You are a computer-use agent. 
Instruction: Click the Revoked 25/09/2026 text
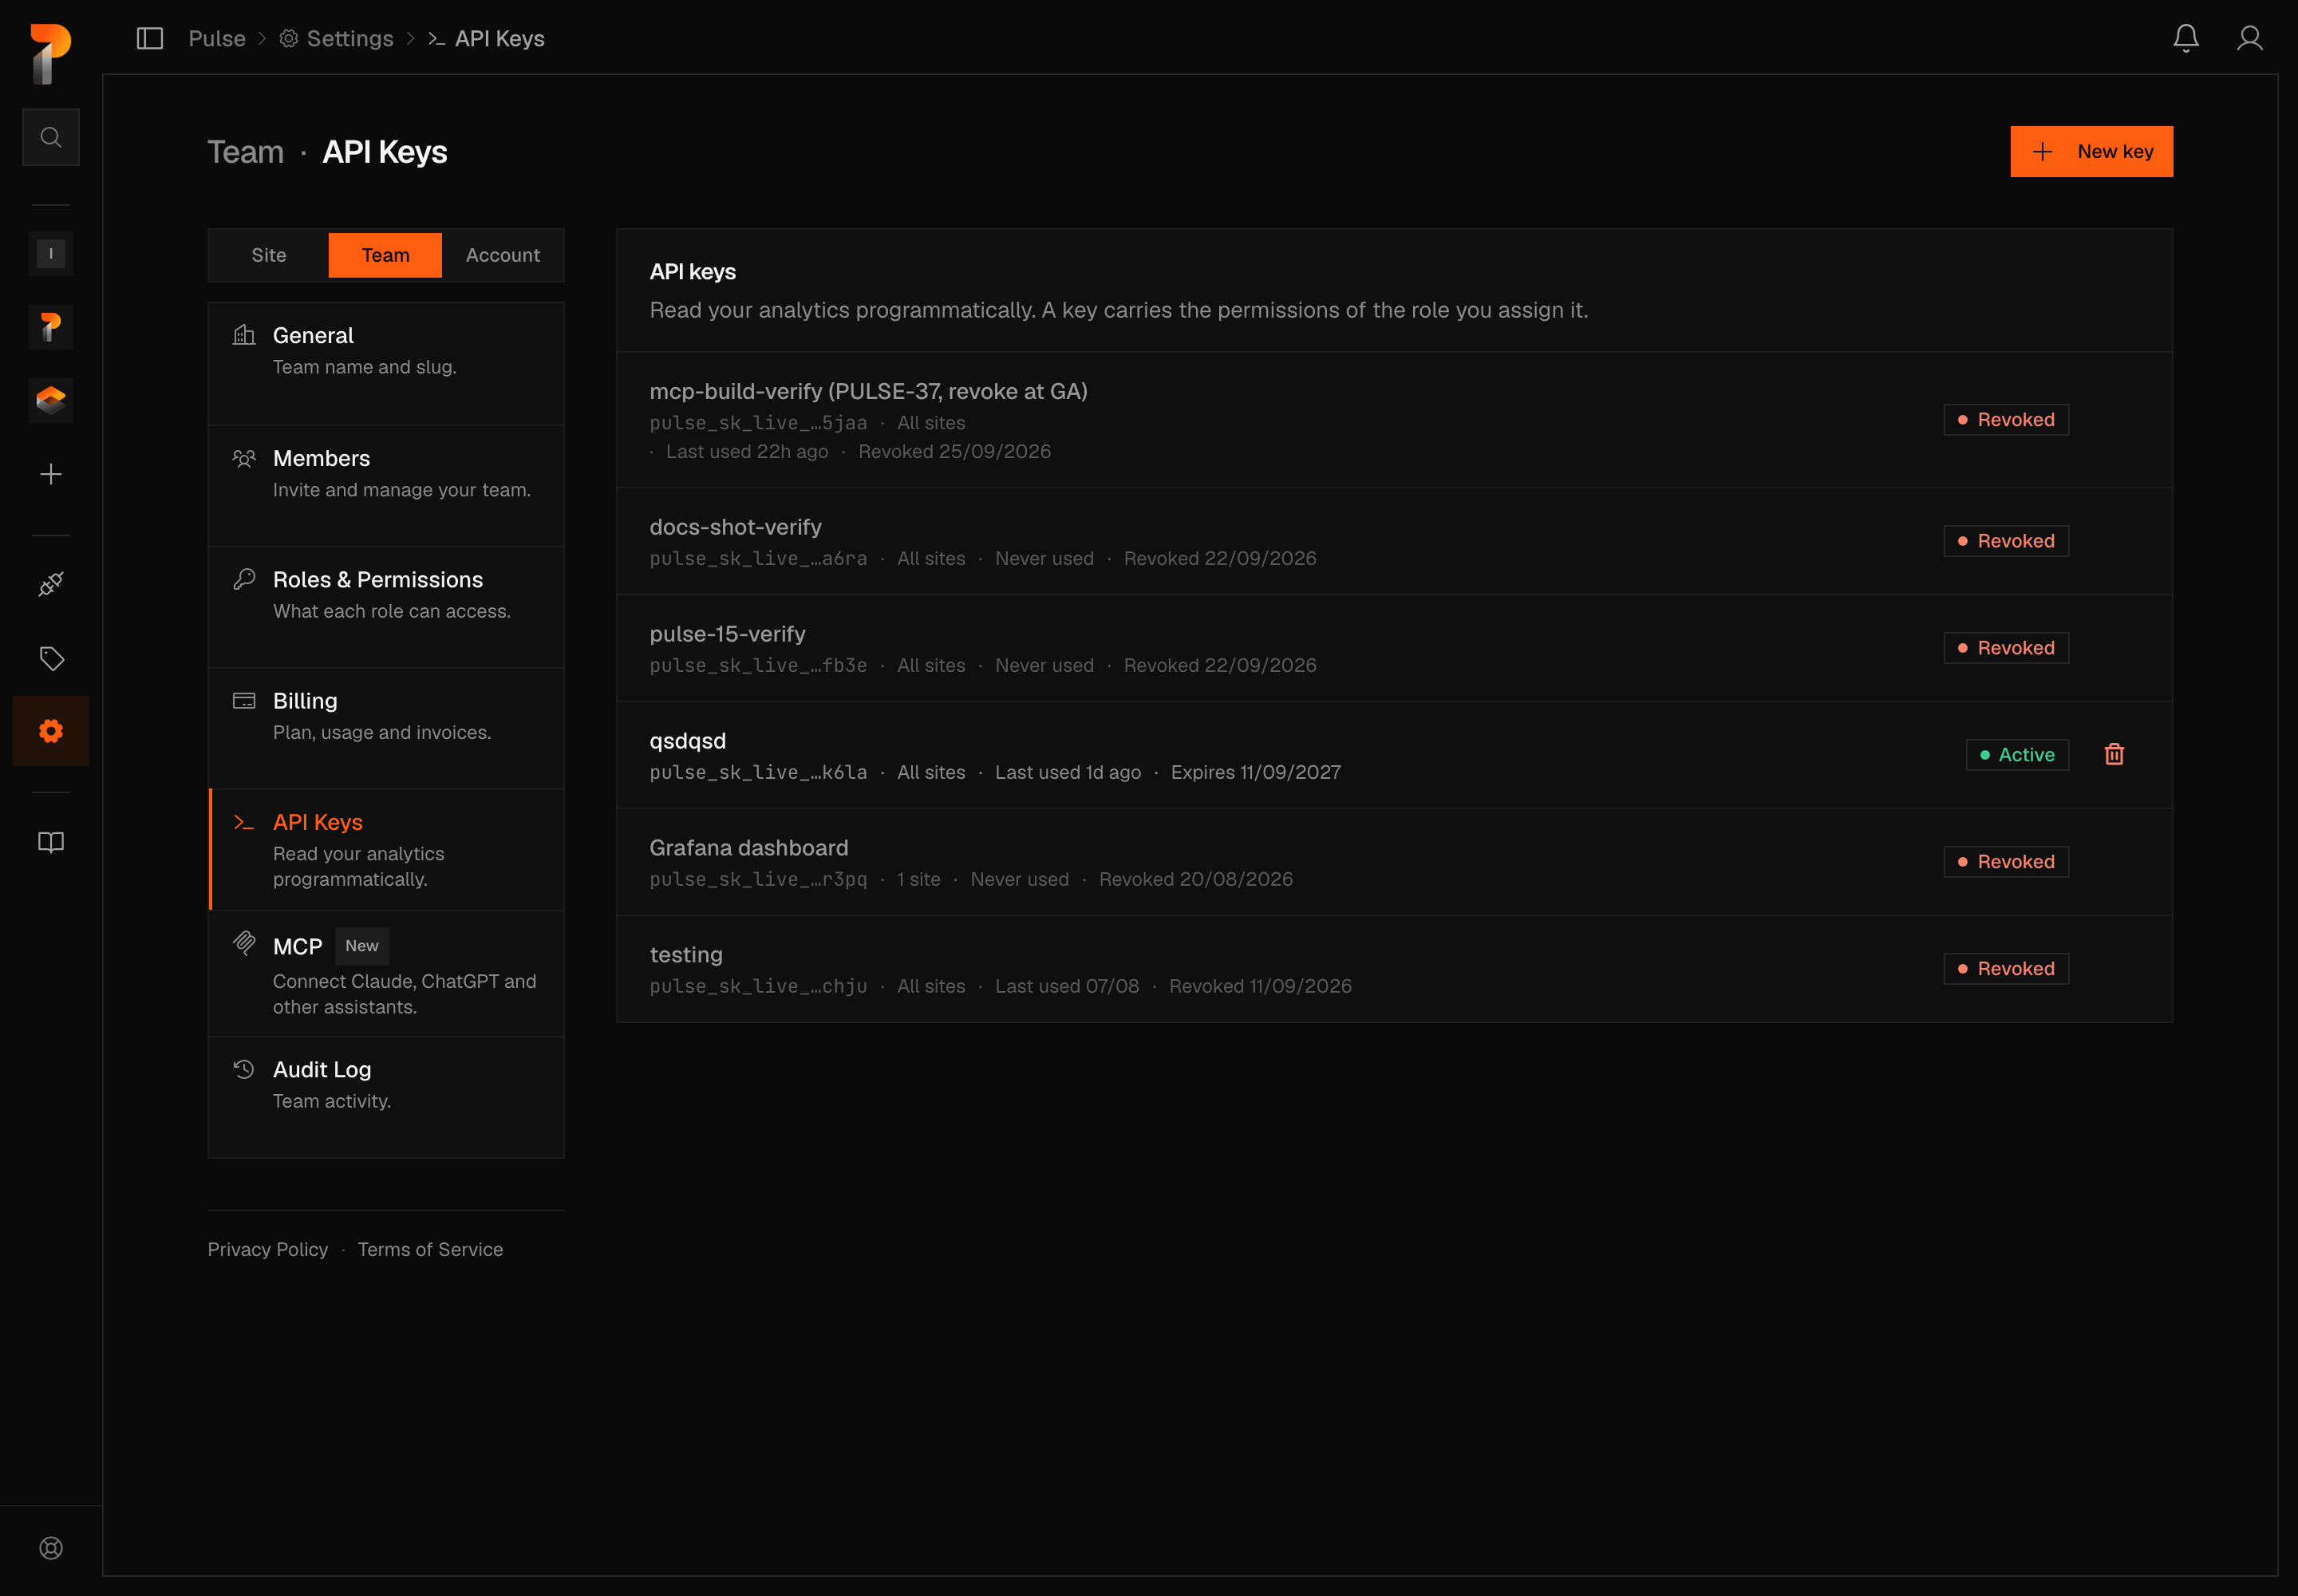[954, 451]
